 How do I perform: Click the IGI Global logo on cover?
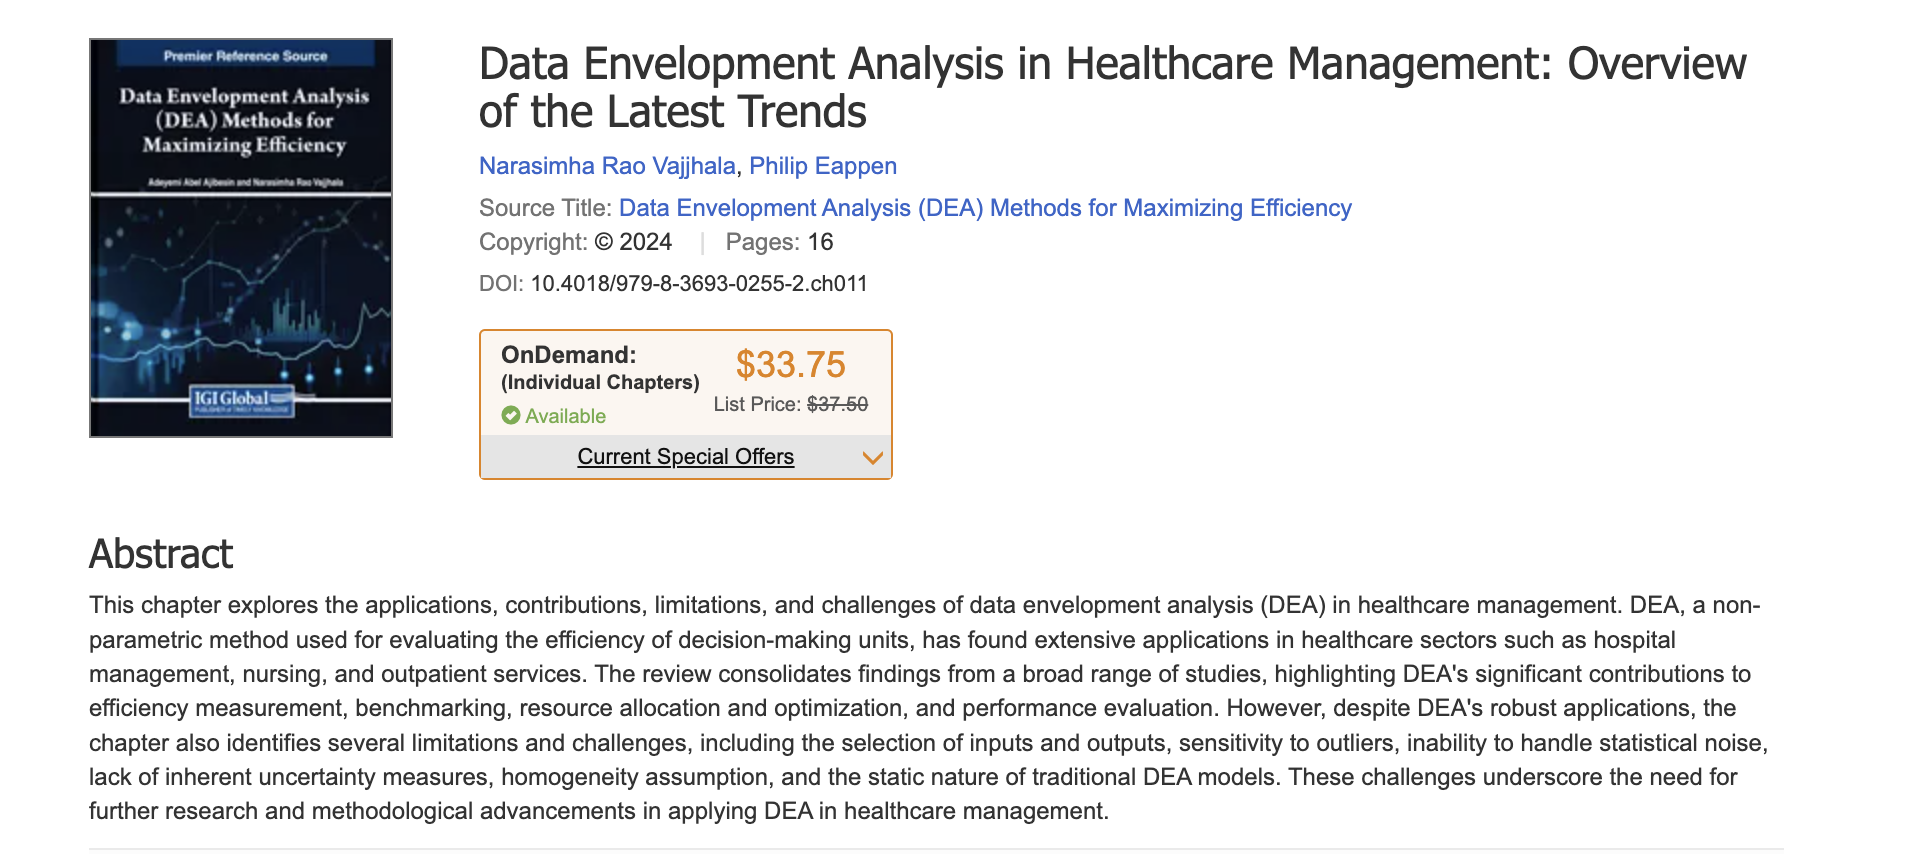point(242,401)
